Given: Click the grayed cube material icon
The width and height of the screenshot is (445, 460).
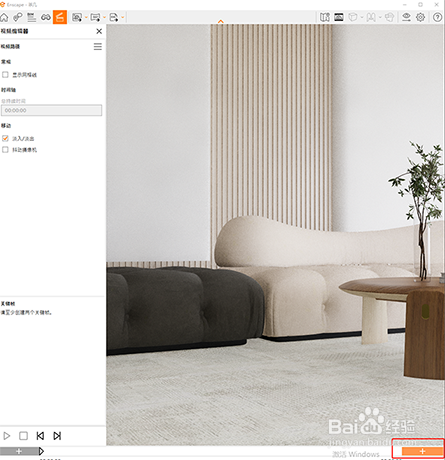Looking at the screenshot, I should (x=353, y=17).
